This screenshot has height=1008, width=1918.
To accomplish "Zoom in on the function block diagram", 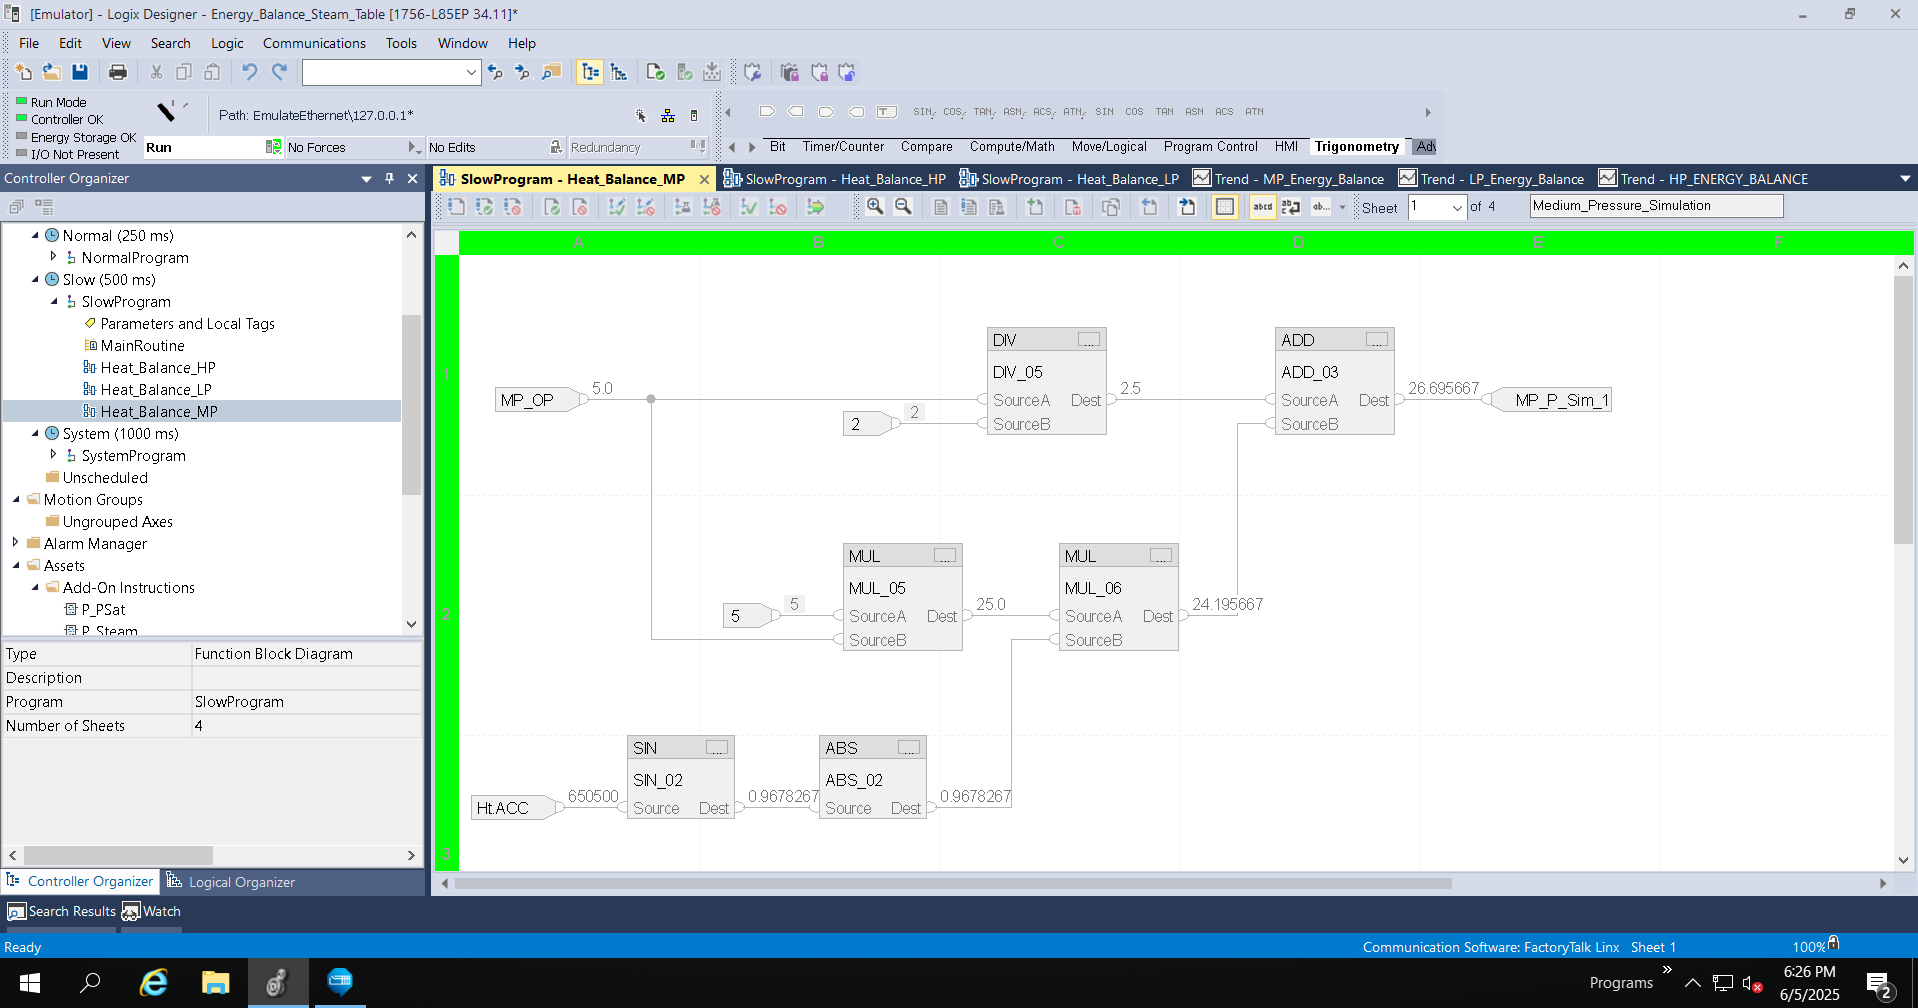I will (x=877, y=207).
